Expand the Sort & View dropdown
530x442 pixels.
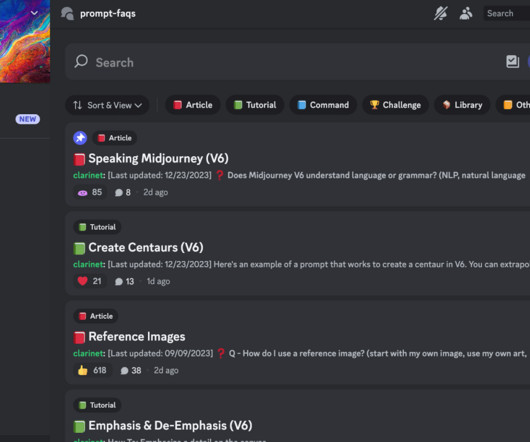click(x=107, y=105)
